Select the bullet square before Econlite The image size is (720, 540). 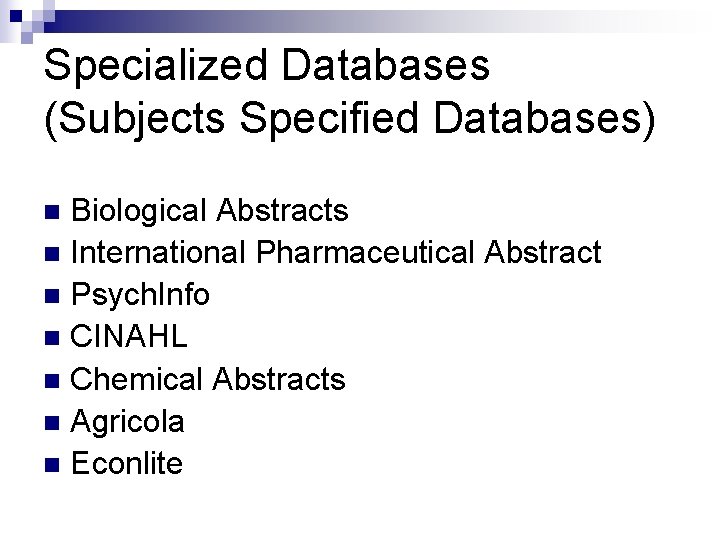point(52,465)
